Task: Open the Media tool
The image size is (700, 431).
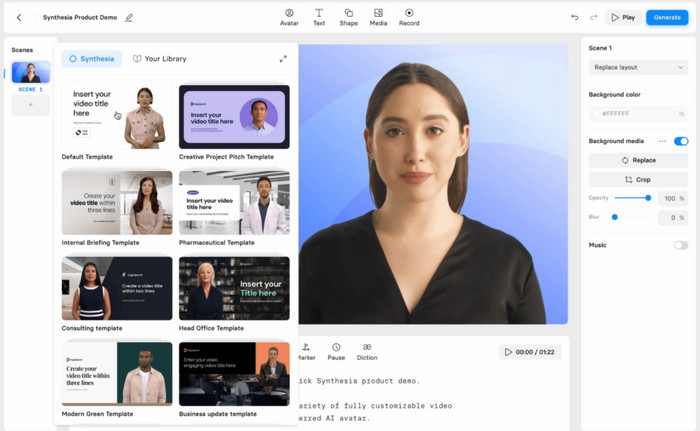Action: pos(378,17)
